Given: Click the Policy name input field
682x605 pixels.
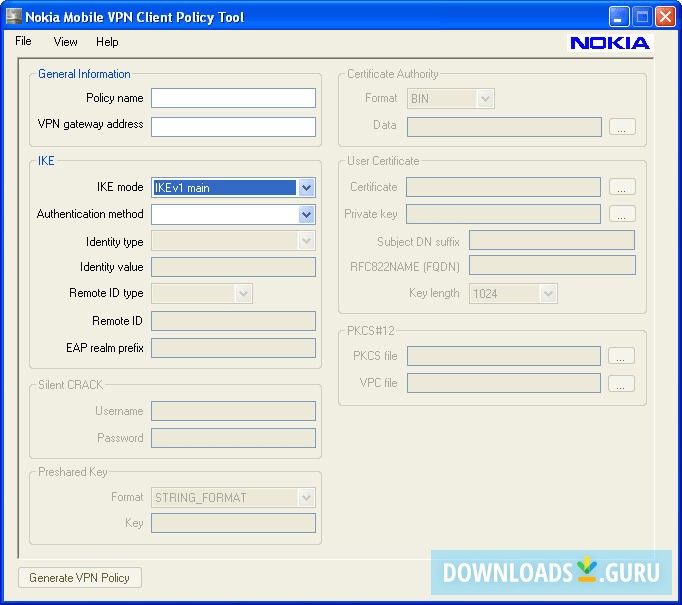Looking at the screenshot, I should pyautogui.click(x=233, y=98).
